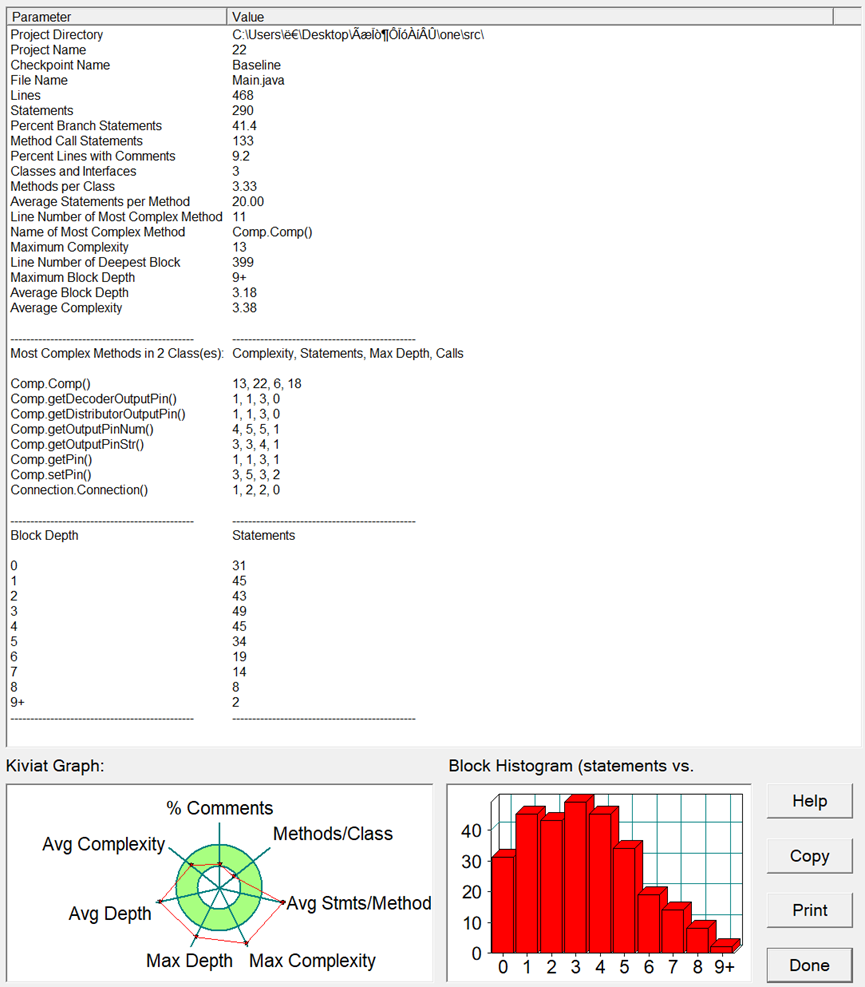The width and height of the screenshot is (865, 987).
Task: Click the Main.java value
Action: coord(258,80)
